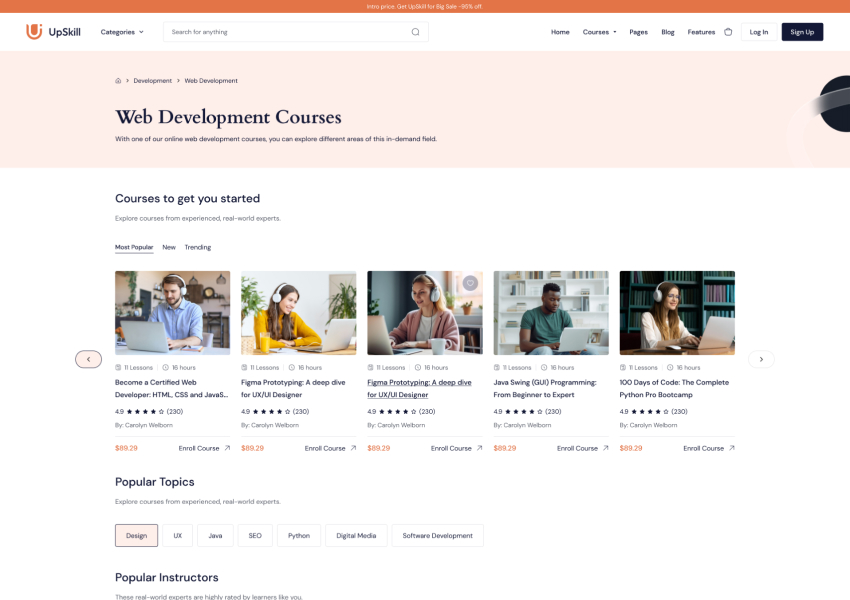Viewport: 850px width, 600px height.
Task: Click the previous carousel arrow
Action: click(x=88, y=359)
